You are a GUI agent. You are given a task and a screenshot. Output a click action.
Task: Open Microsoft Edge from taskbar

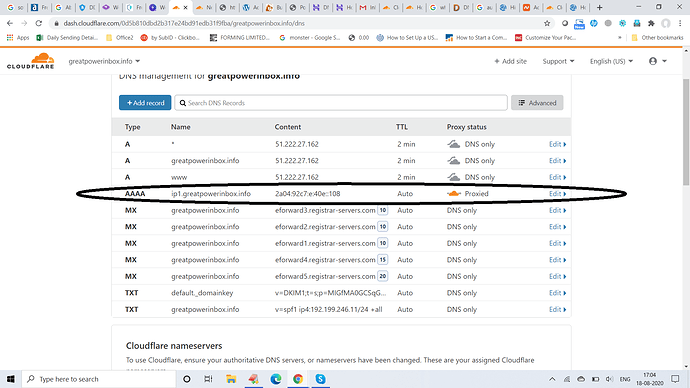tap(276, 379)
